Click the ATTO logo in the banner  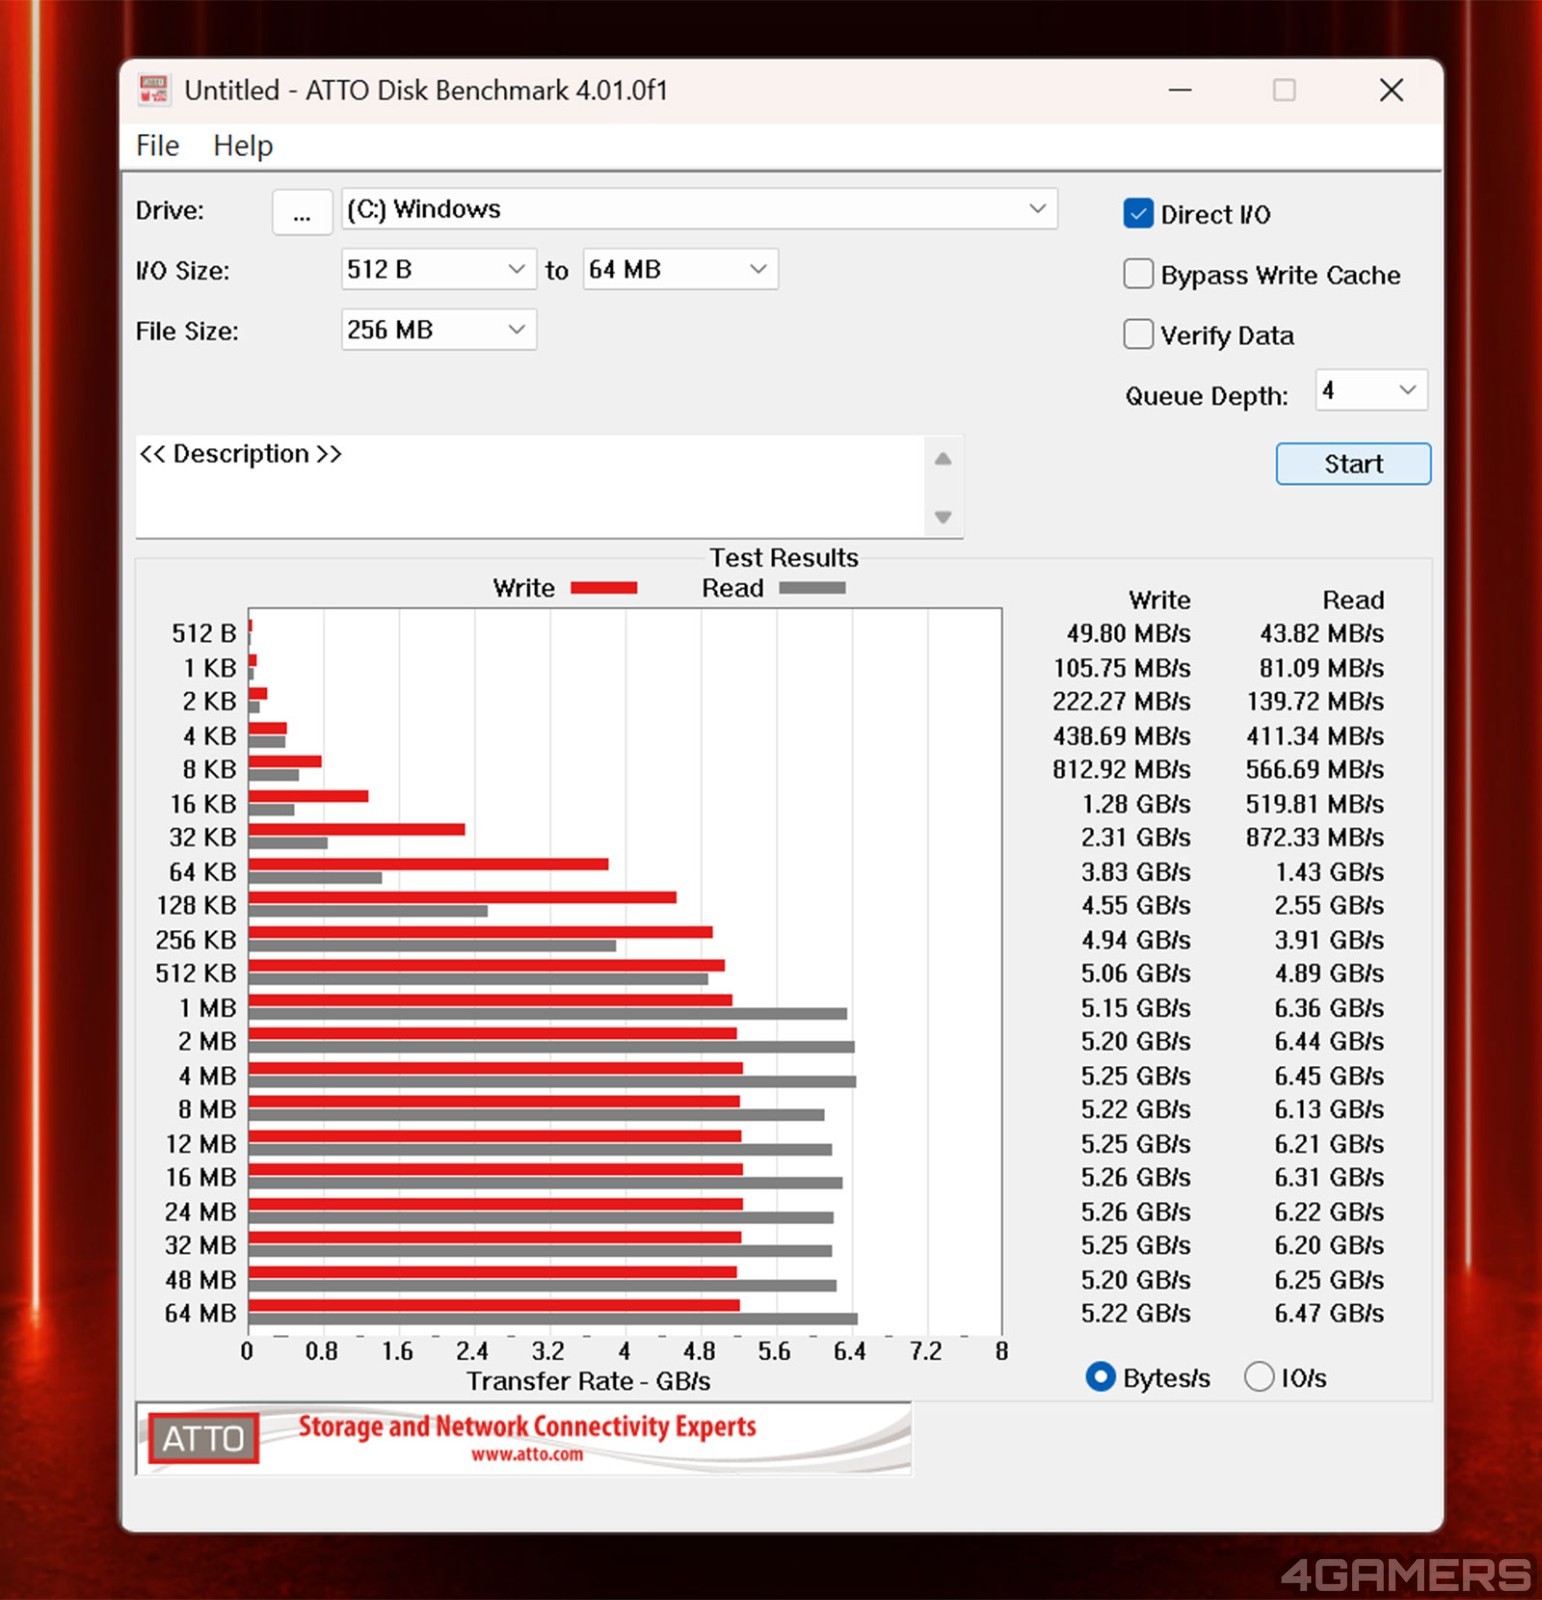pyautogui.click(x=203, y=1438)
